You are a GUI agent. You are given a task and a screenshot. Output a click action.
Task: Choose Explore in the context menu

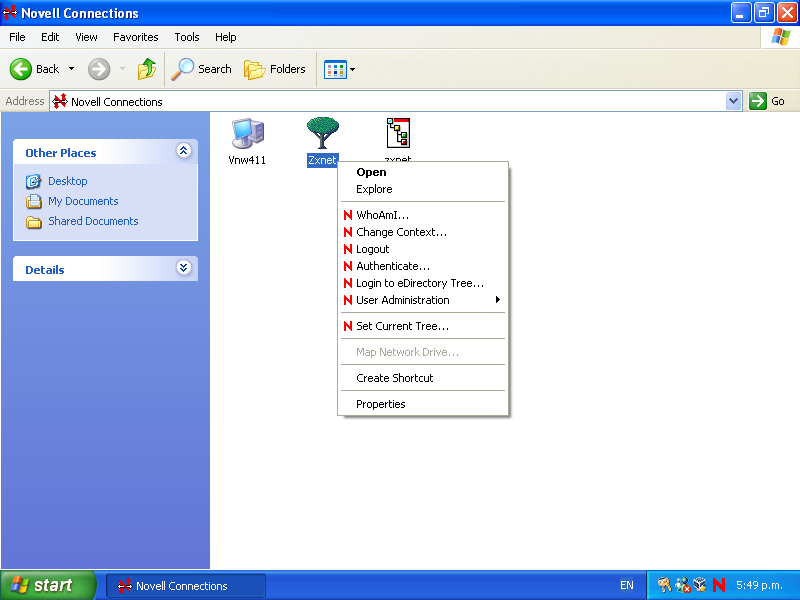pyautogui.click(x=423, y=189)
